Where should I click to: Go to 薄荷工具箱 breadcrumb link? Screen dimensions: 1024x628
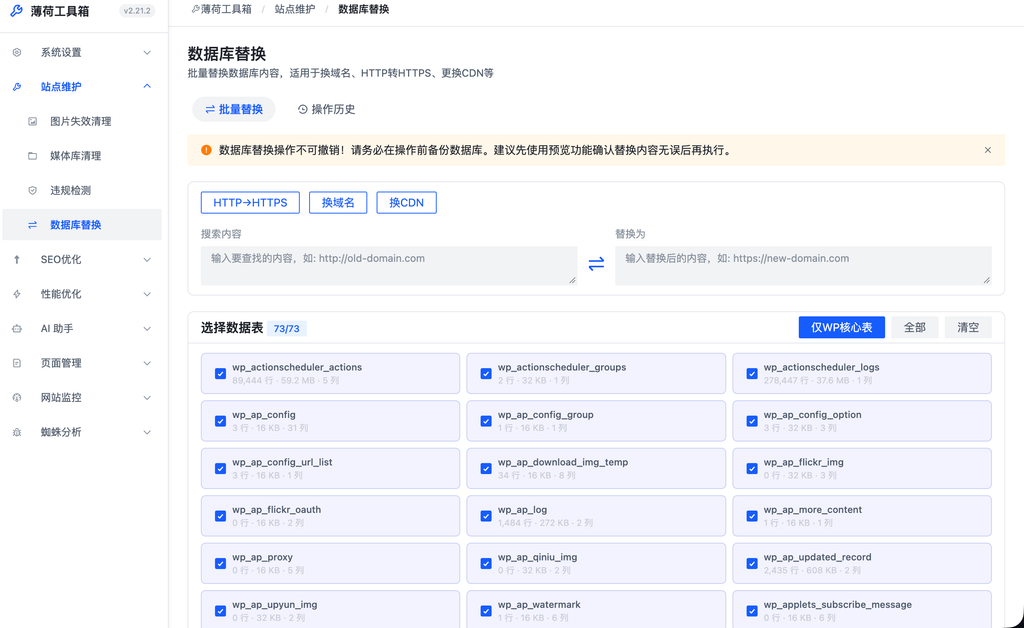(x=226, y=9)
